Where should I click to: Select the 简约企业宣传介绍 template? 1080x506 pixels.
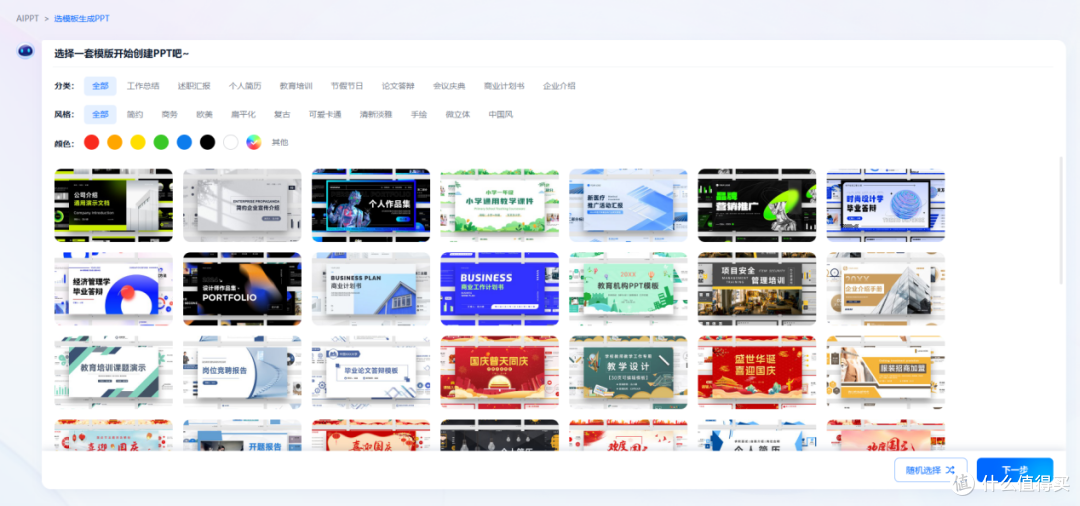[x=242, y=205]
